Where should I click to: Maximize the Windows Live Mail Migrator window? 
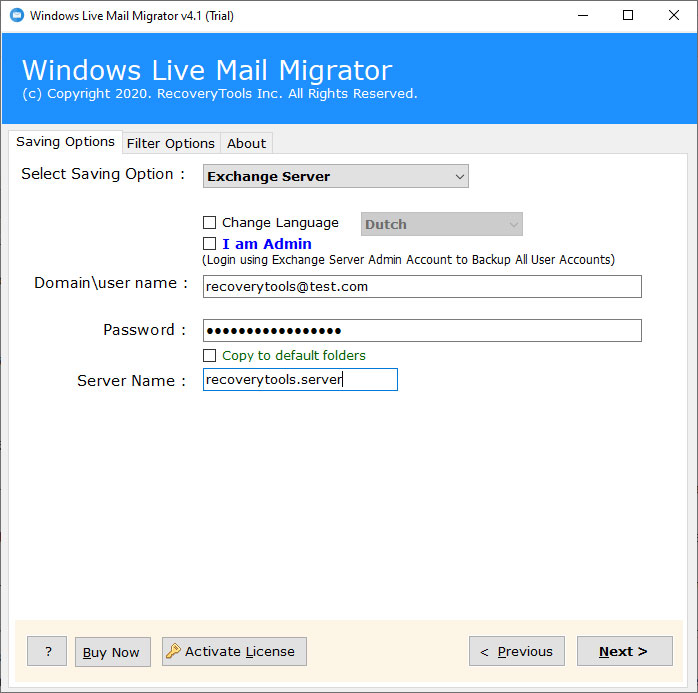click(628, 16)
